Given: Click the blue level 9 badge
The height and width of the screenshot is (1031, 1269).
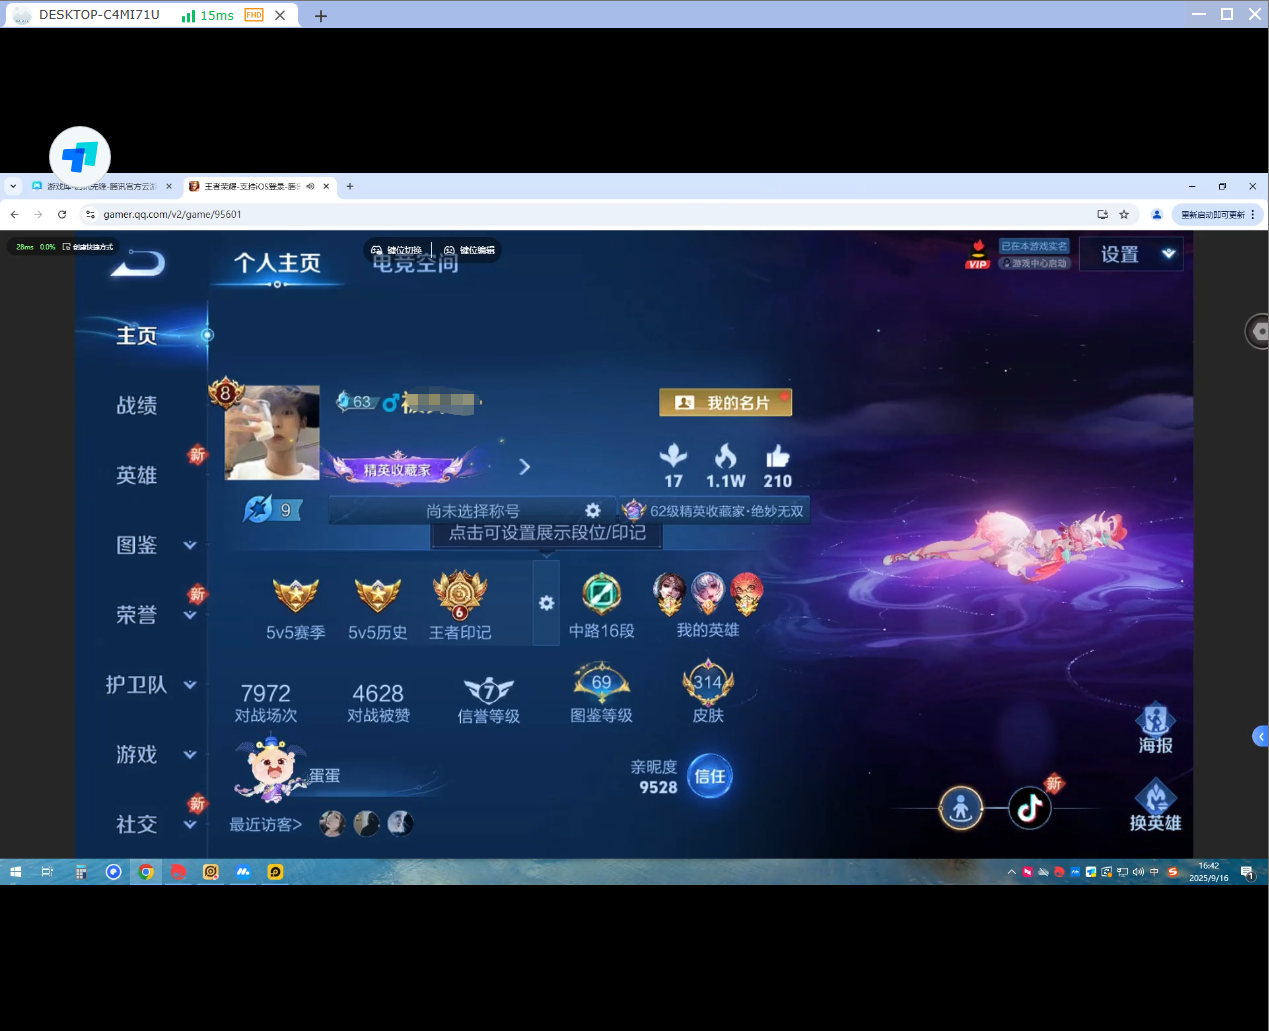Looking at the screenshot, I should pyautogui.click(x=273, y=510).
